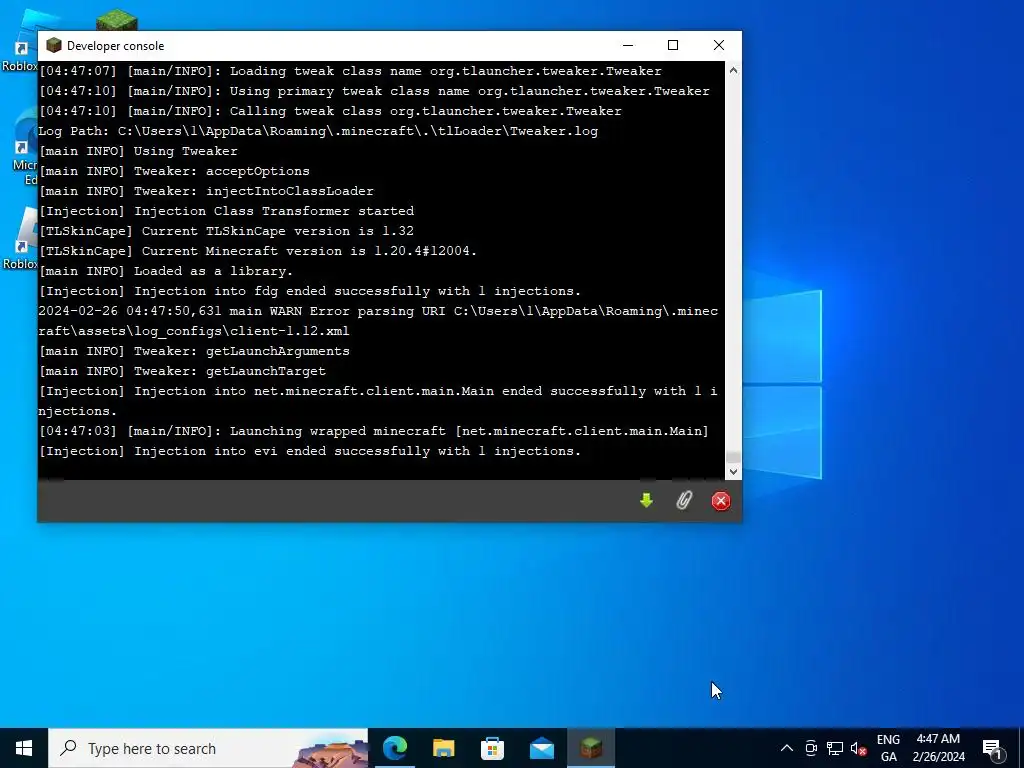Click the 'Tweaker: getLaunchArguments' line
Viewport: 1024px width, 768px height.
194,351
